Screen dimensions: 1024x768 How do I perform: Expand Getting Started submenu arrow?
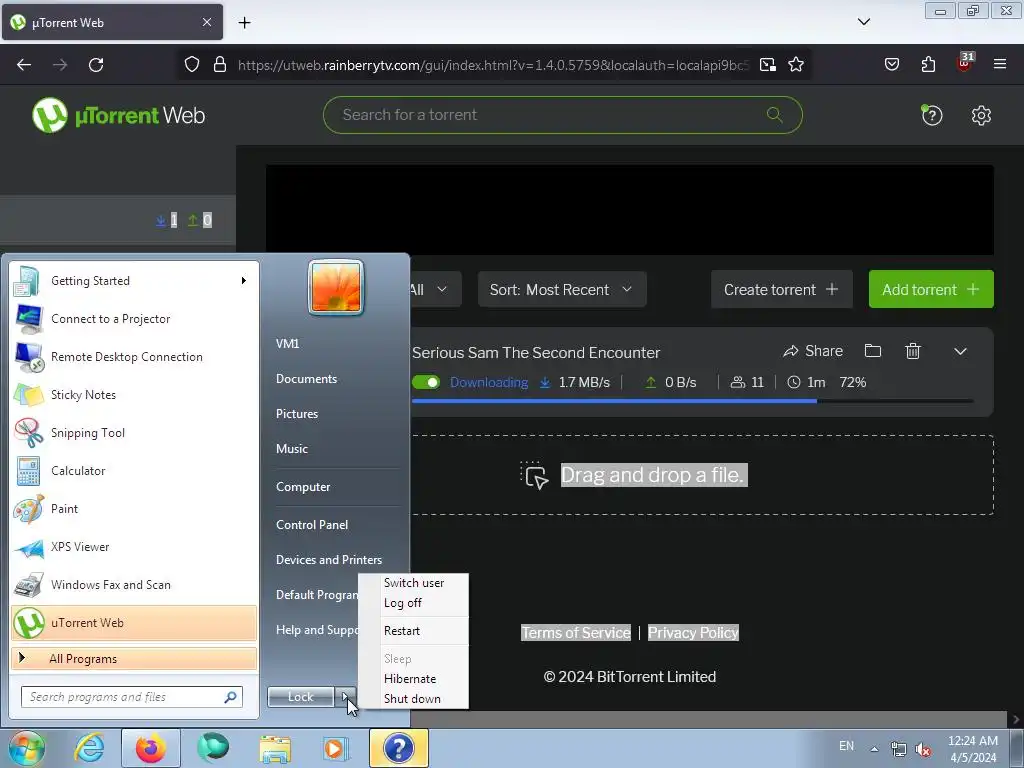[244, 281]
